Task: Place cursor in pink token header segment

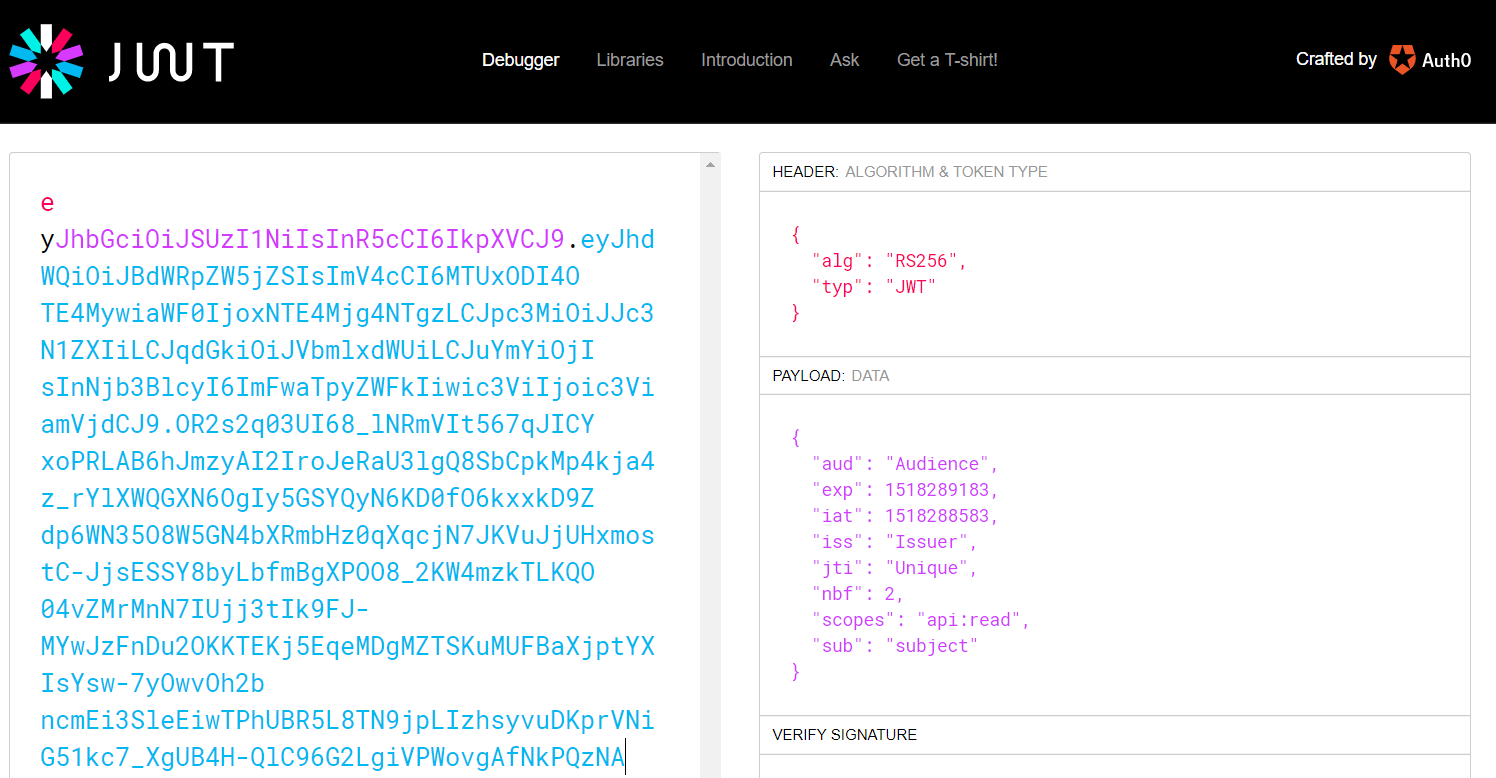Action: (x=310, y=240)
